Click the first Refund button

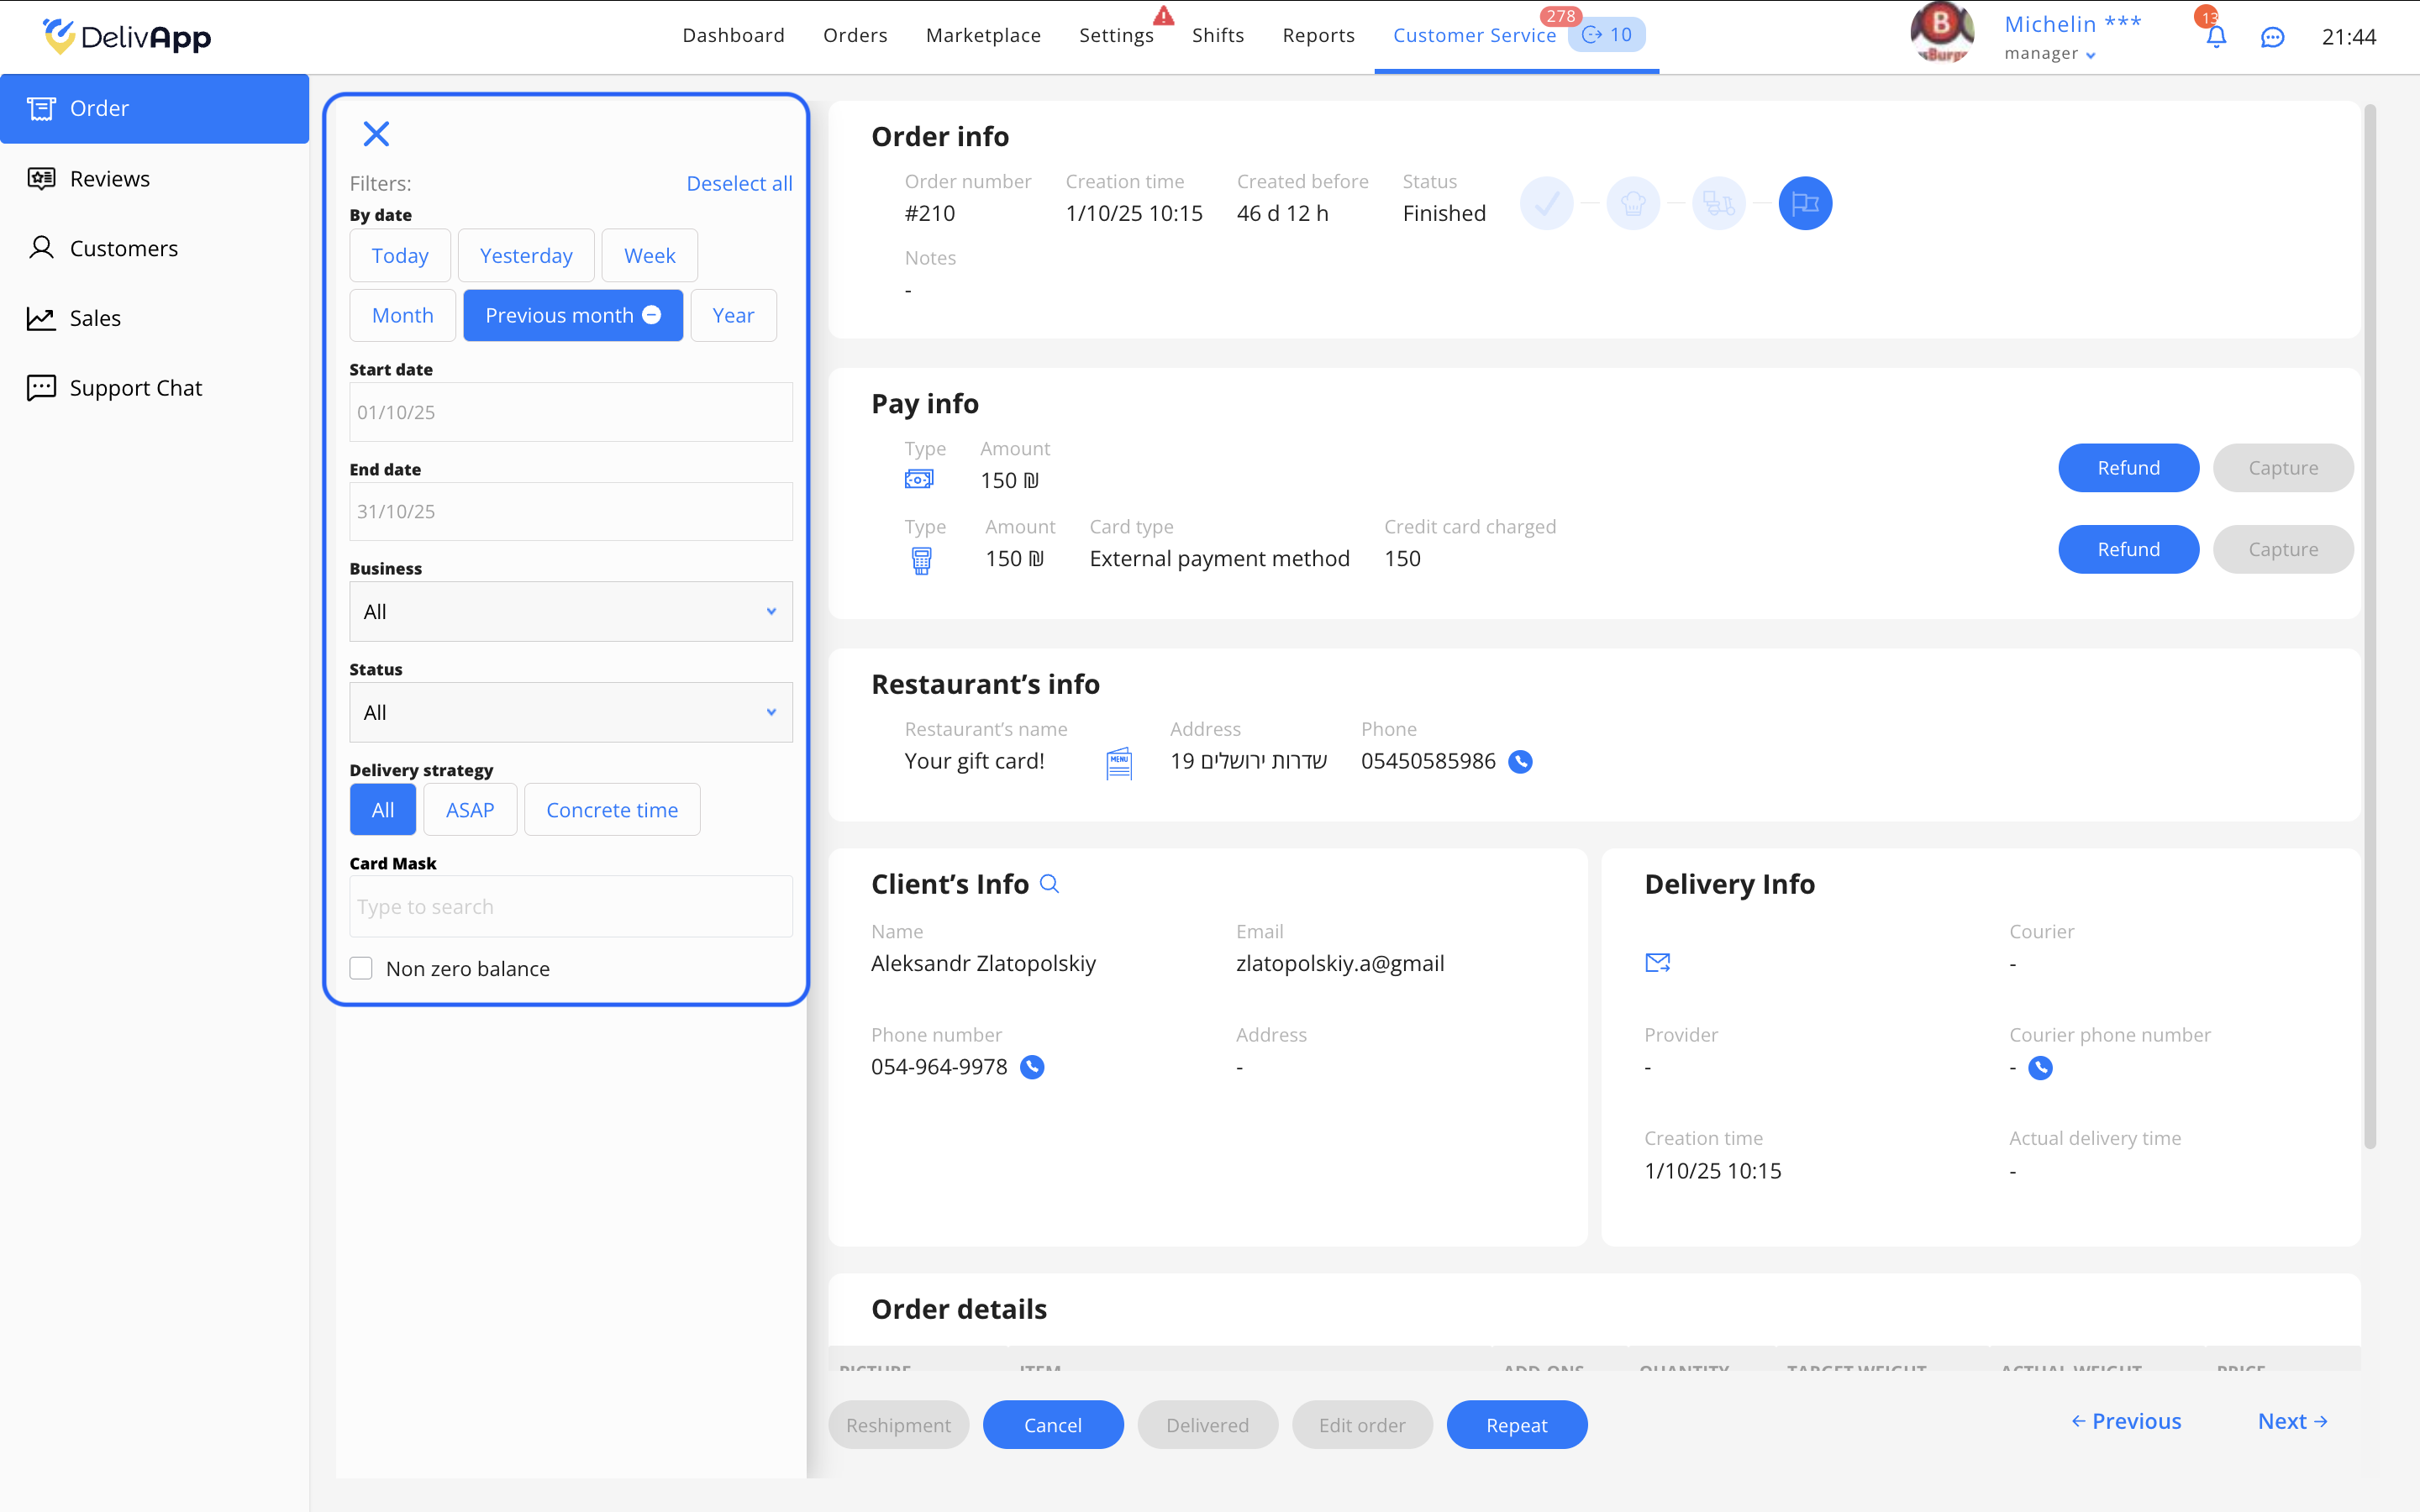pos(2128,468)
